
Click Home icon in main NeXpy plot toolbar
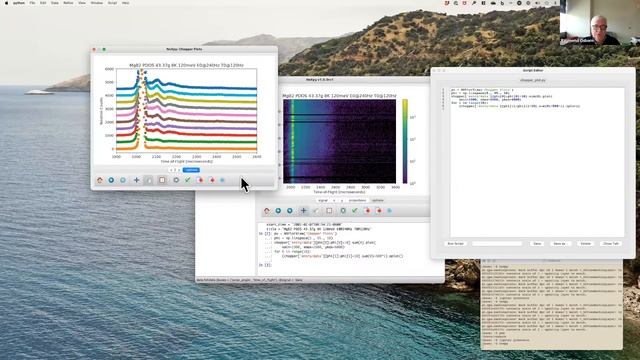click(x=267, y=211)
